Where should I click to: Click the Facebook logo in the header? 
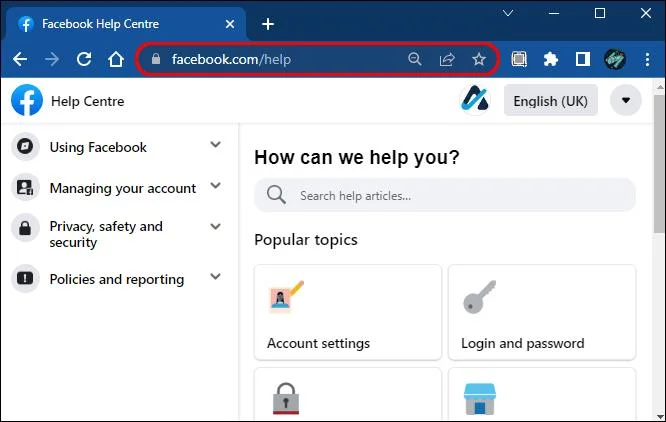pos(27,100)
